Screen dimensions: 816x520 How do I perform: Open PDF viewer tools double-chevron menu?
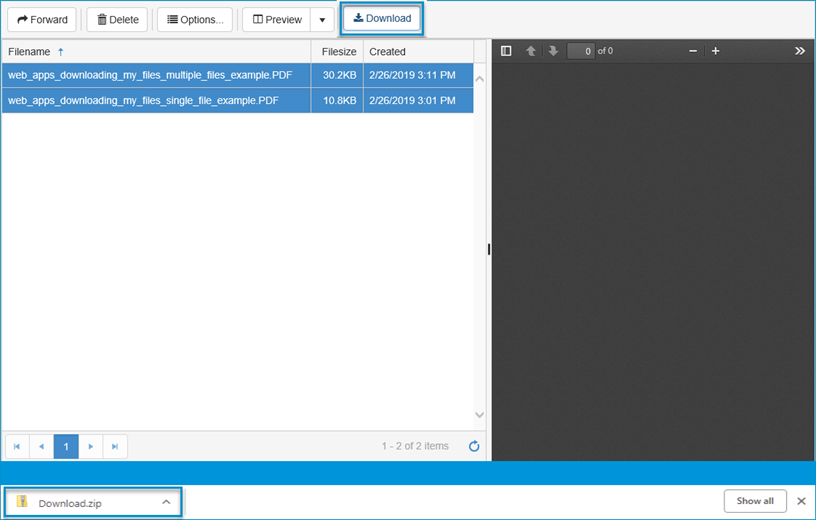pos(799,51)
